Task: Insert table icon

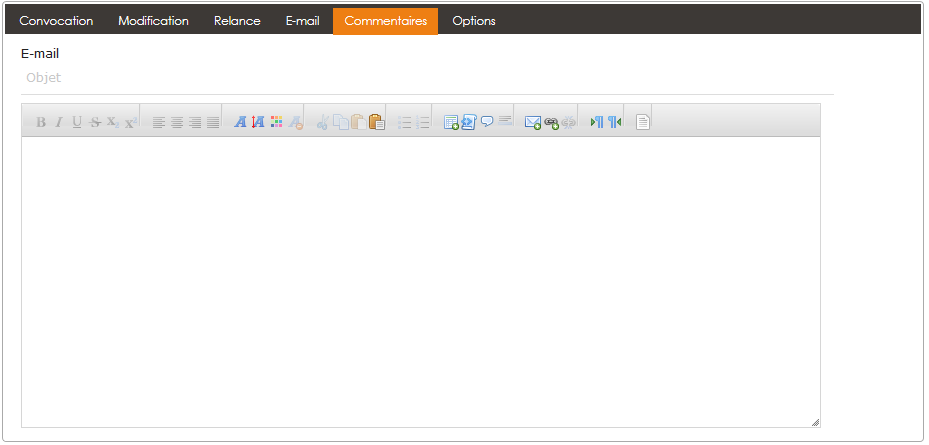Action: coord(451,122)
